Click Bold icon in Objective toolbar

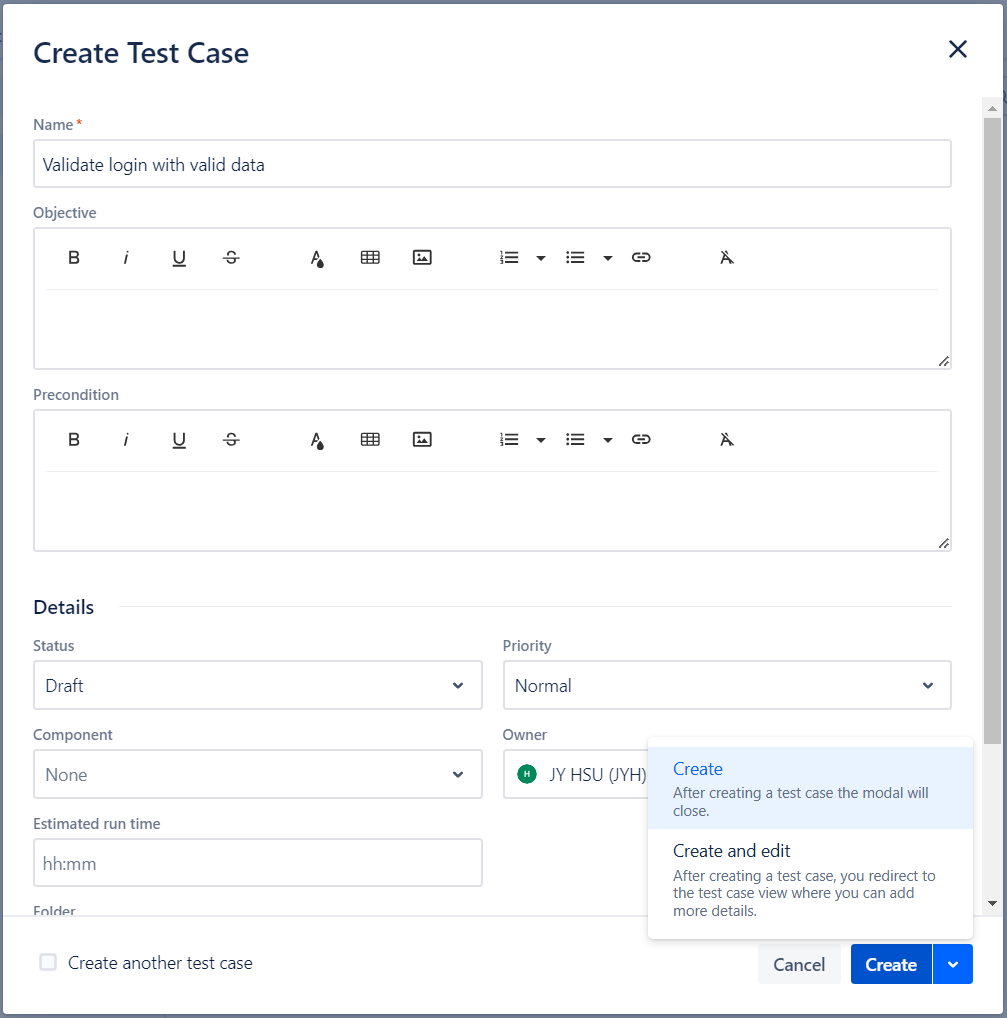[74, 258]
